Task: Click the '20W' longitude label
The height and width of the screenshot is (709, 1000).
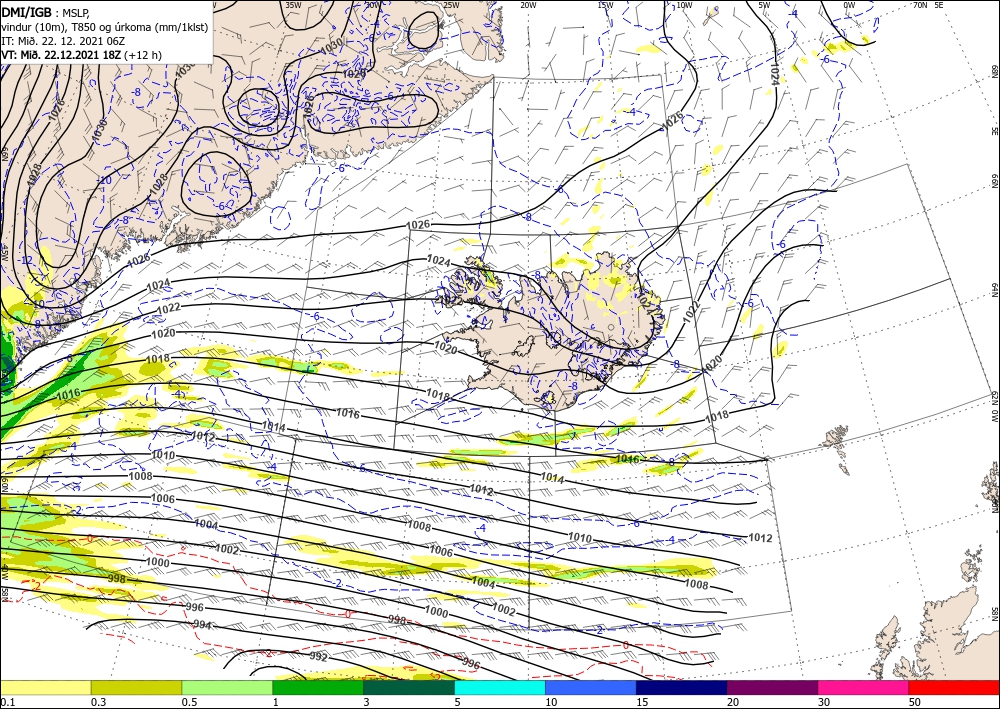Action: coord(528,5)
